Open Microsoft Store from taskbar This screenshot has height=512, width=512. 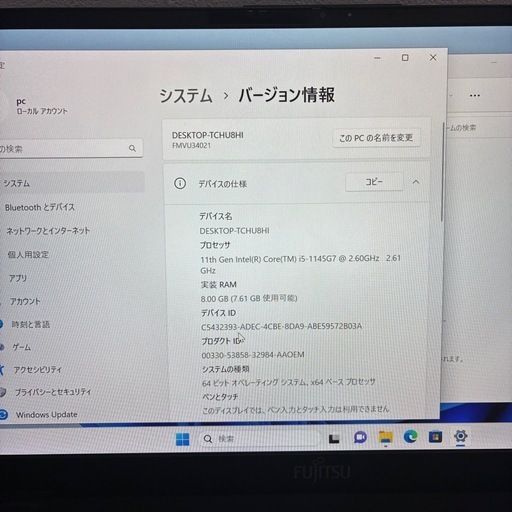pos(435,437)
